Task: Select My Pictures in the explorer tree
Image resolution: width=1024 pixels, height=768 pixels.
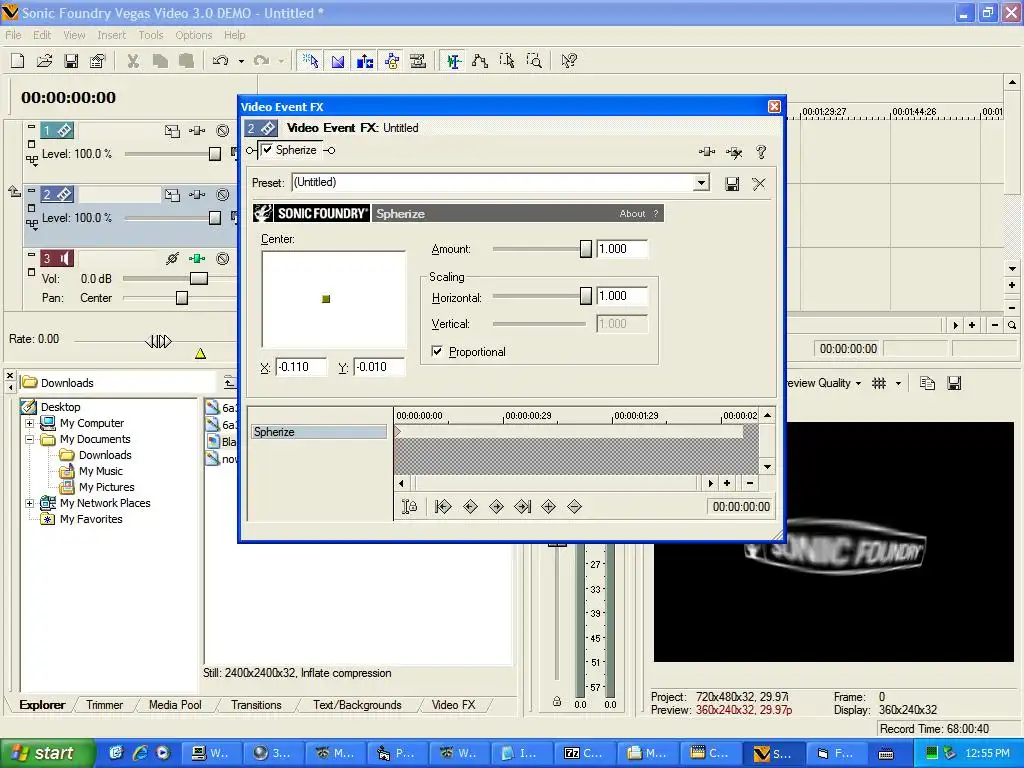Action: coord(106,487)
